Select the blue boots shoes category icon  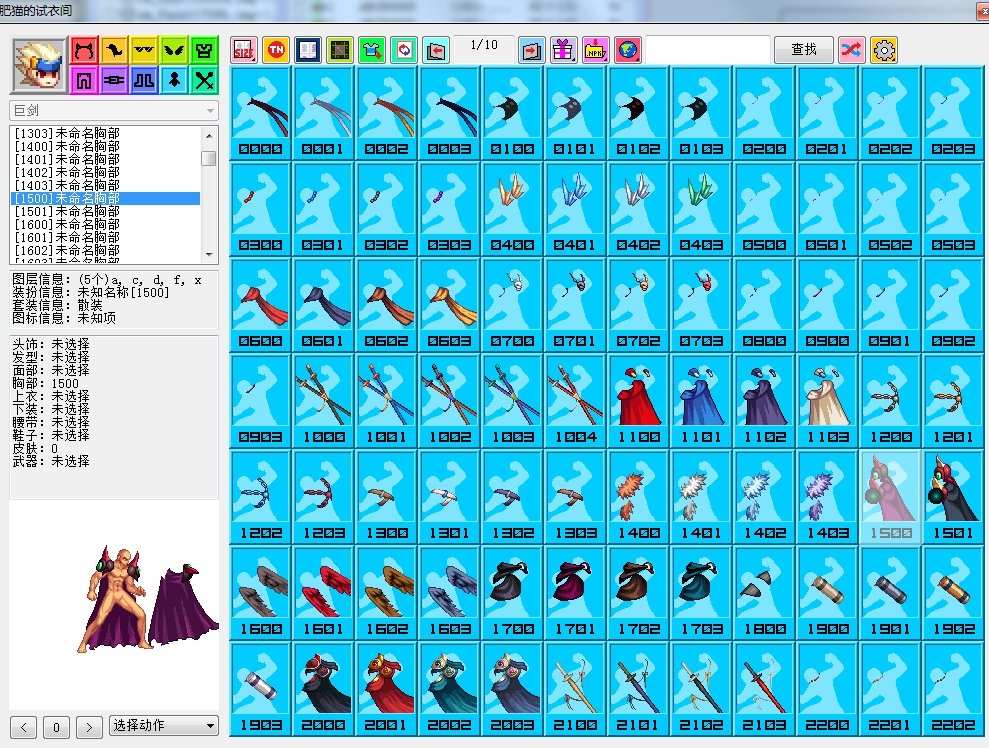[x=144, y=80]
